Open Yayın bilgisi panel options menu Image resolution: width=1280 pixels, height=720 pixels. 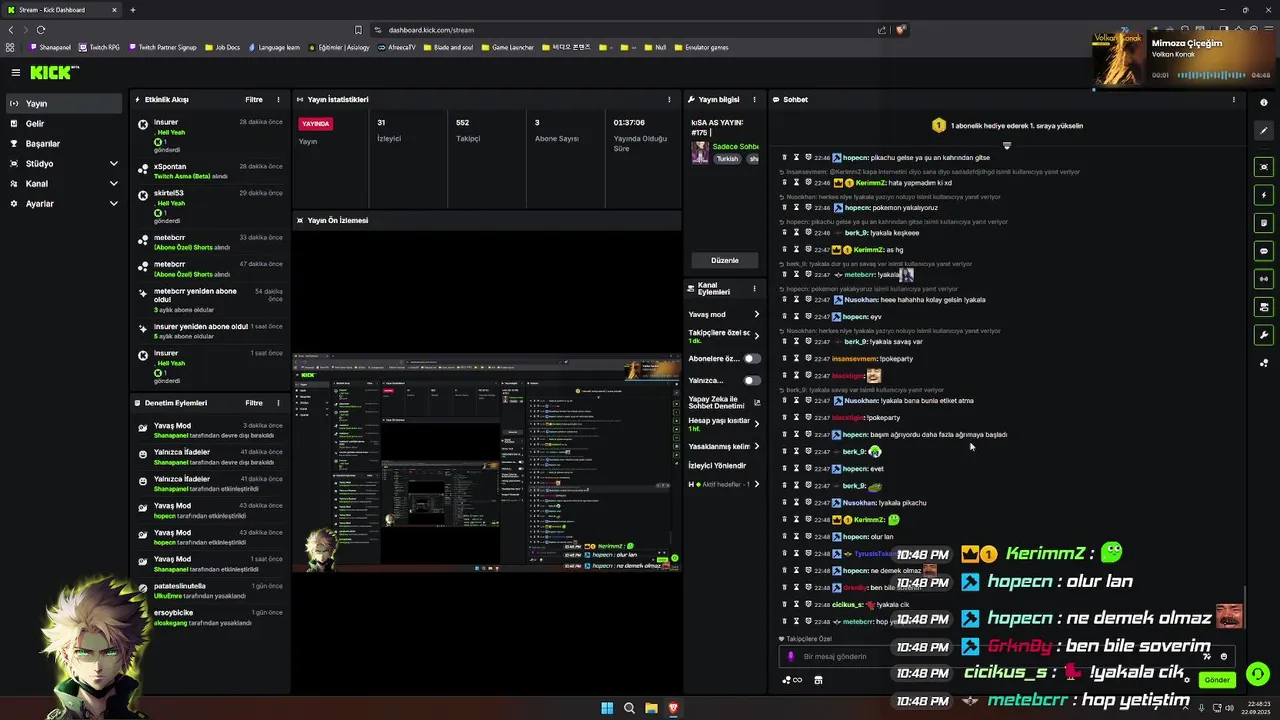click(754, 99)
